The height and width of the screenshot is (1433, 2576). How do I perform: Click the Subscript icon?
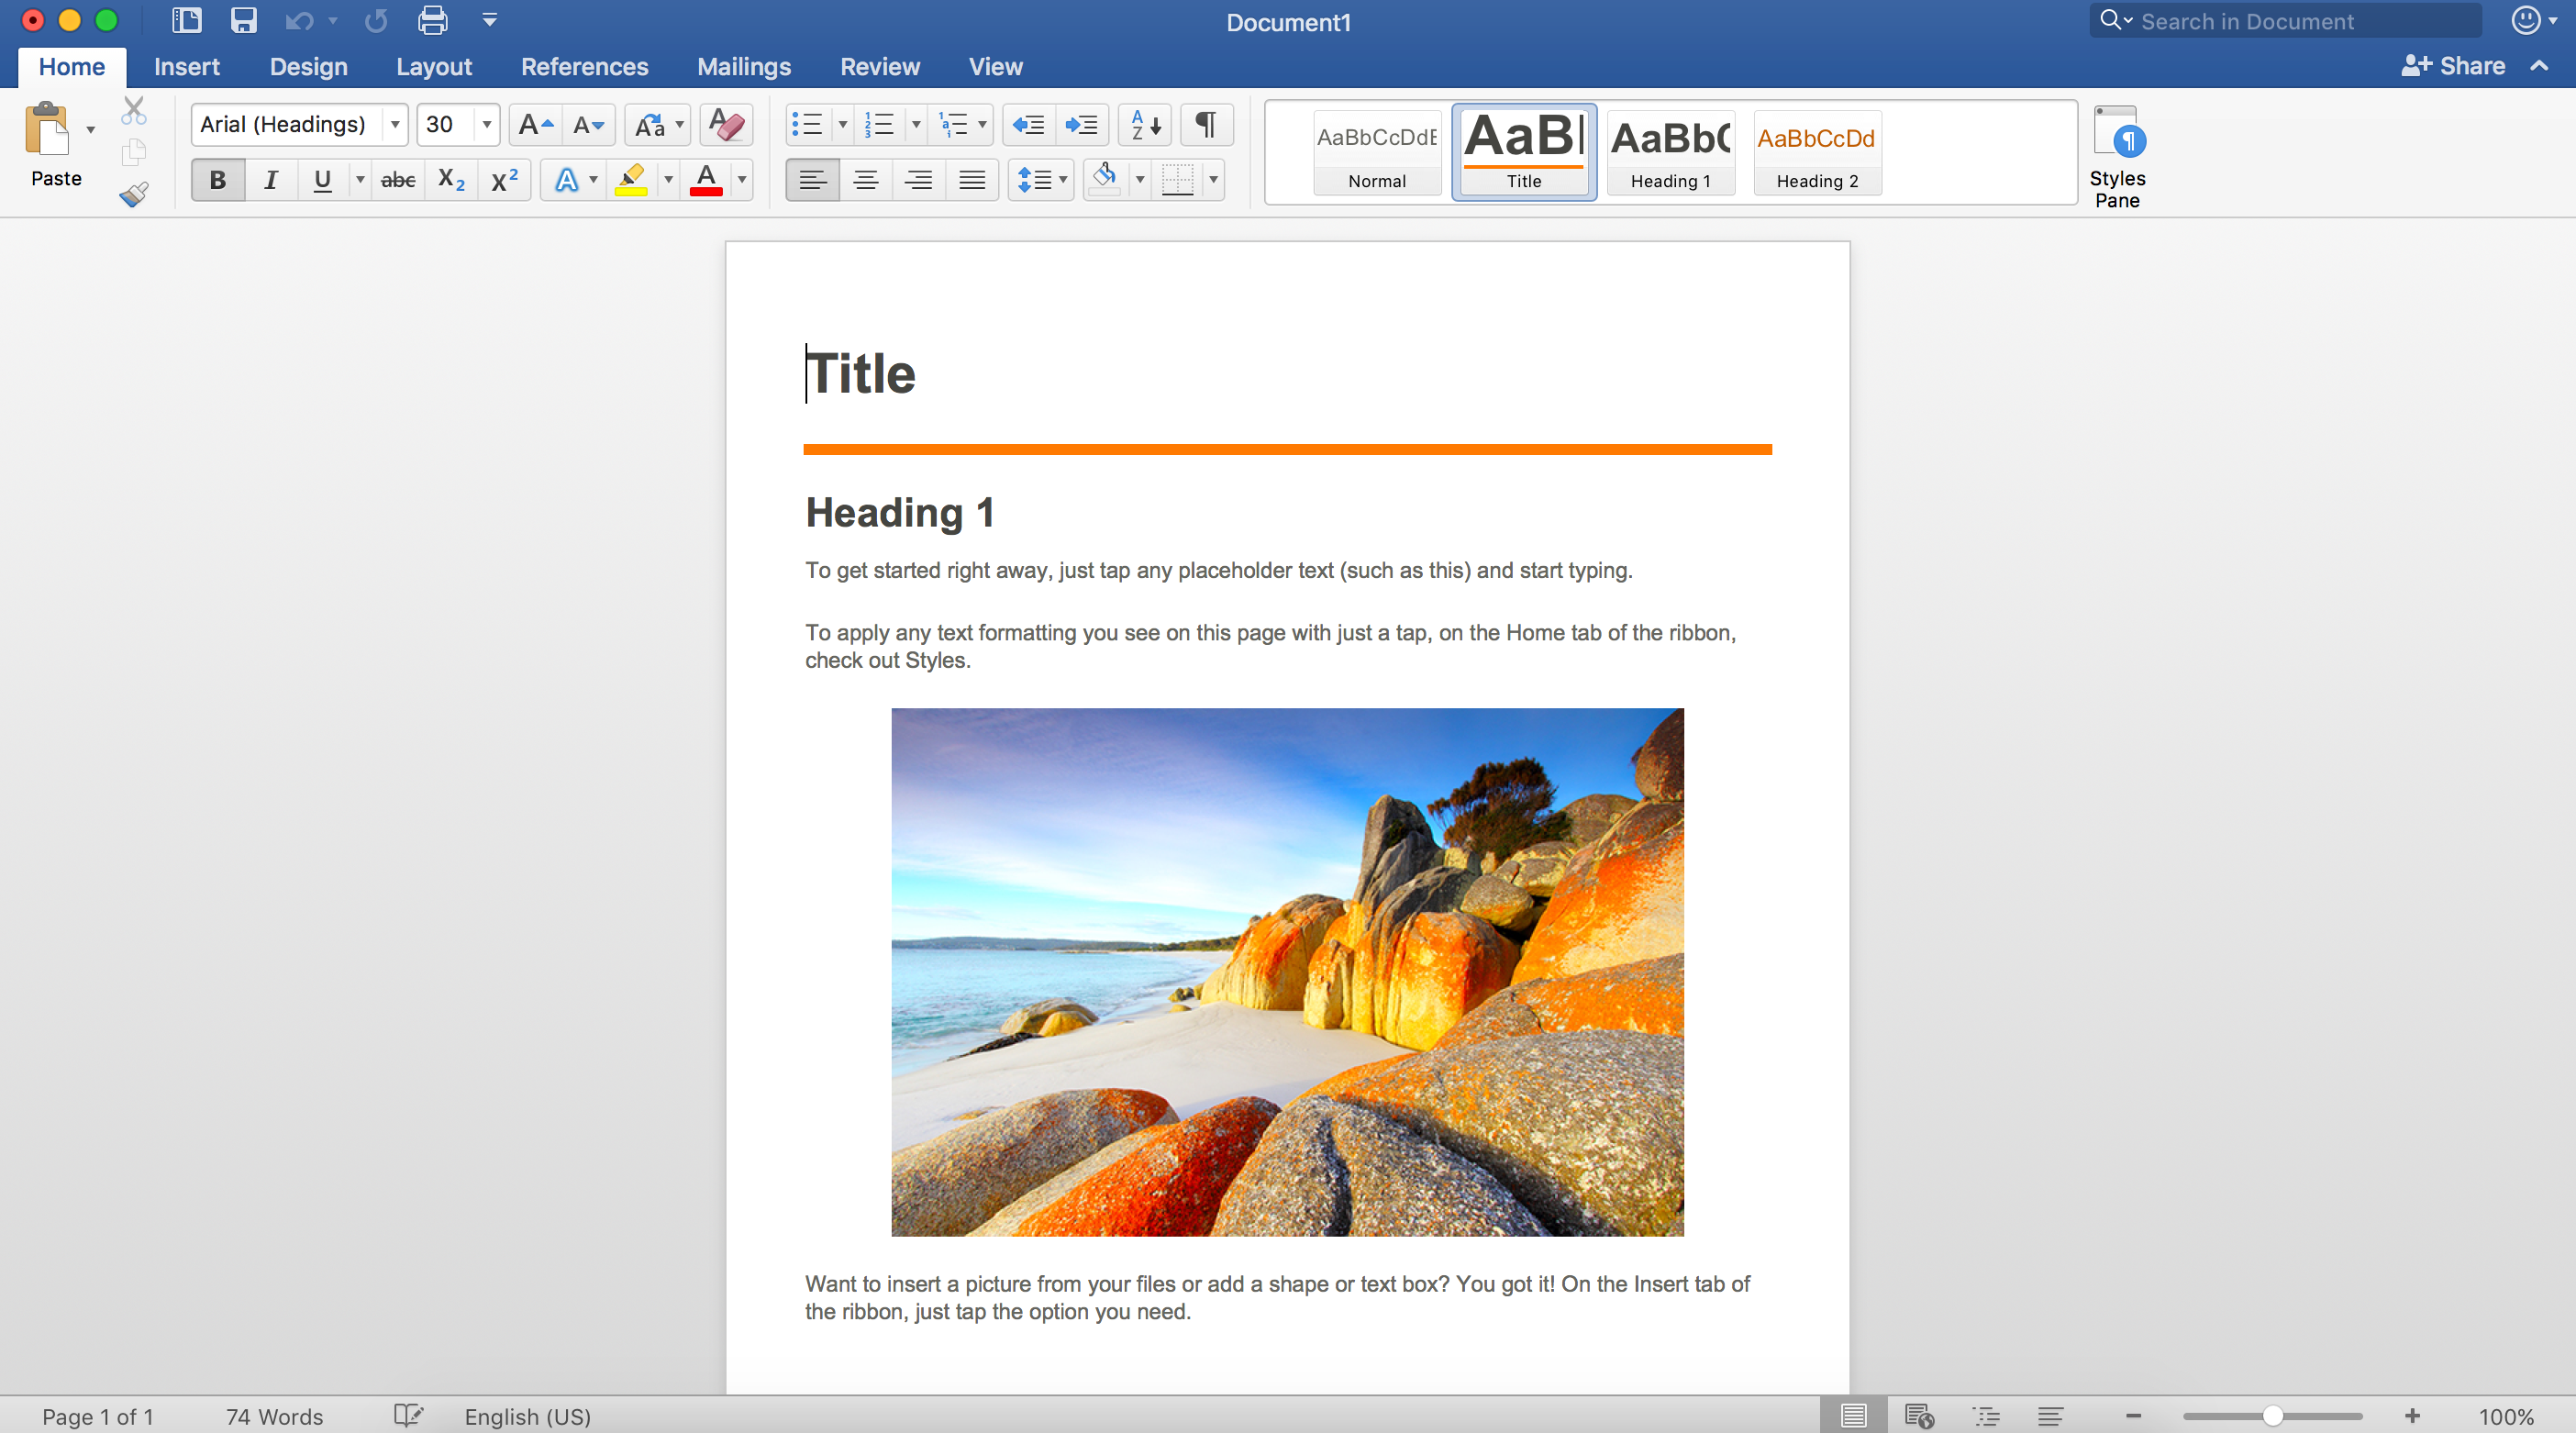pos(451,180)
